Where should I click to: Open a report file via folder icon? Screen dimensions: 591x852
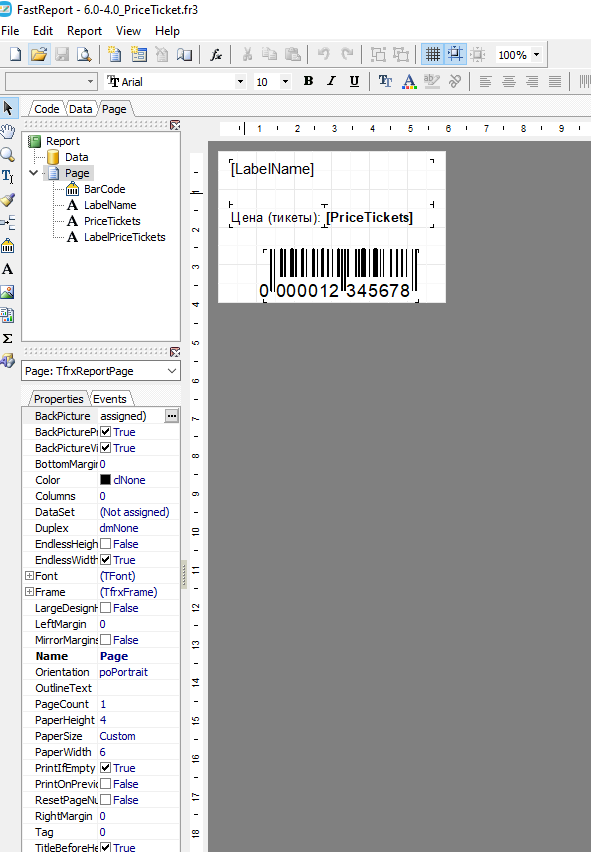pos(39,54)
